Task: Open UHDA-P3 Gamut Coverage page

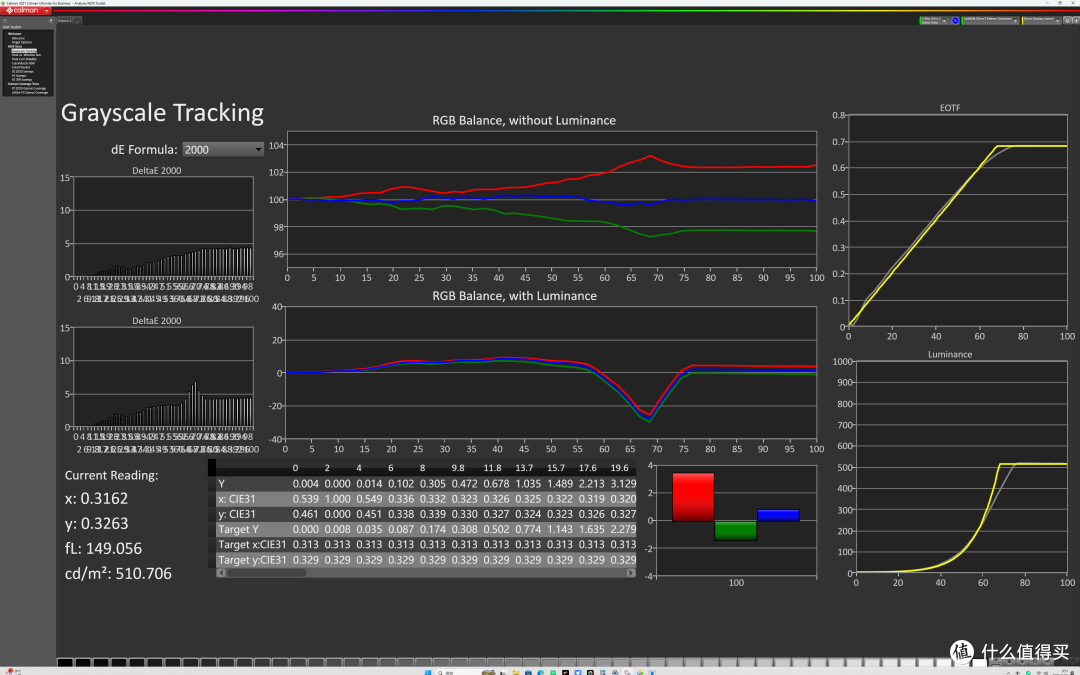Action: 30,92
